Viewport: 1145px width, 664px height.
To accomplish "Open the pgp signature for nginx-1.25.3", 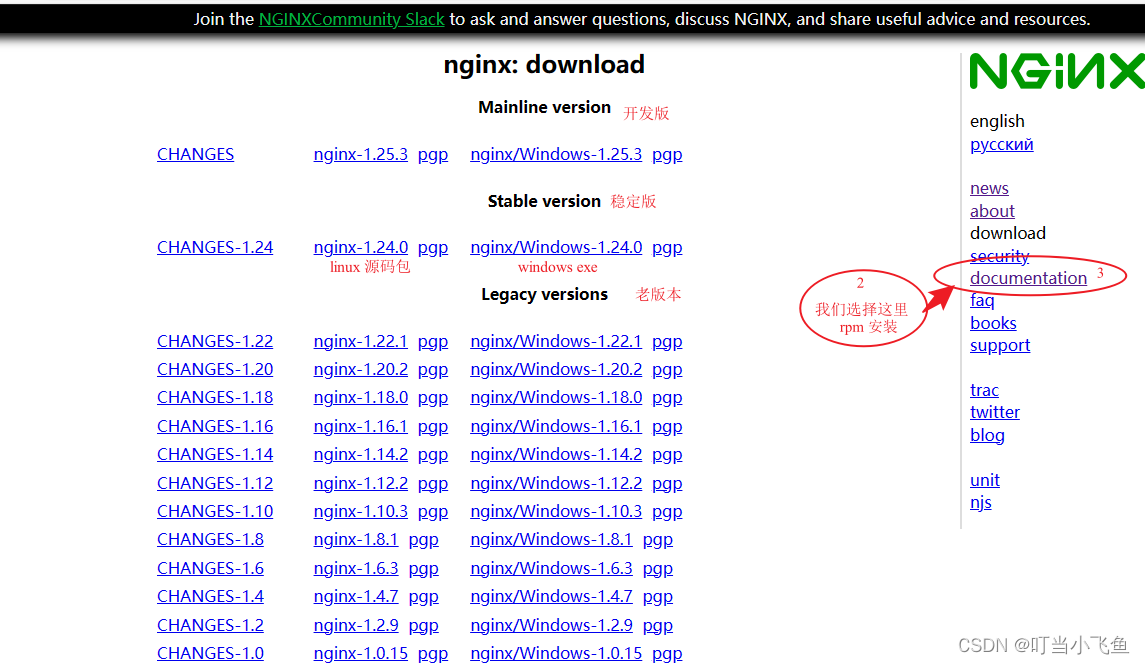I will pyautogui.click(x=433, y=154).
